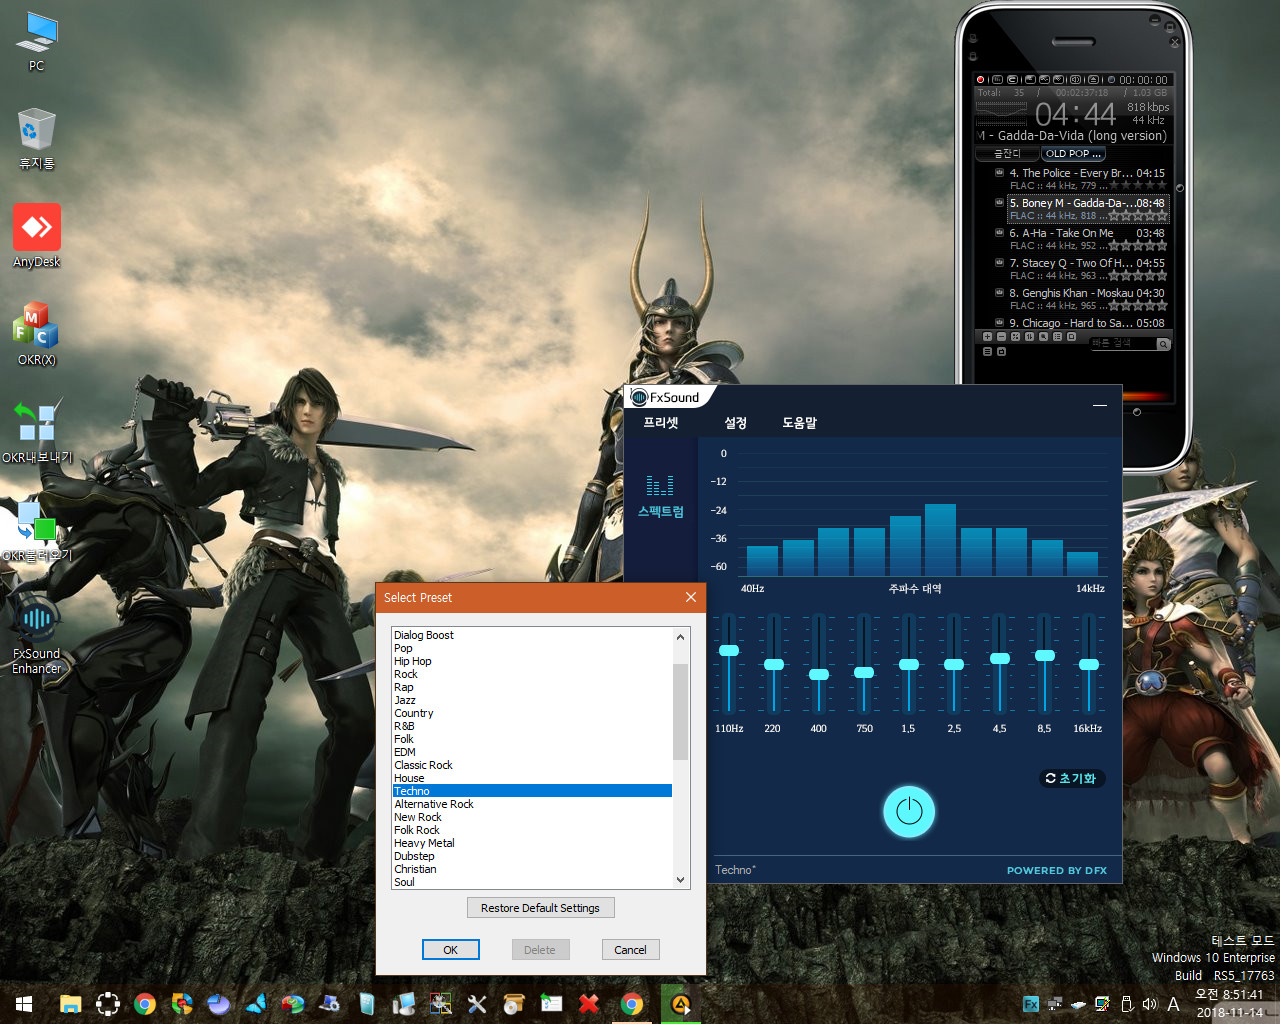Open the 설정 menu in FxSound
1280x1024 pixels.
736,423
